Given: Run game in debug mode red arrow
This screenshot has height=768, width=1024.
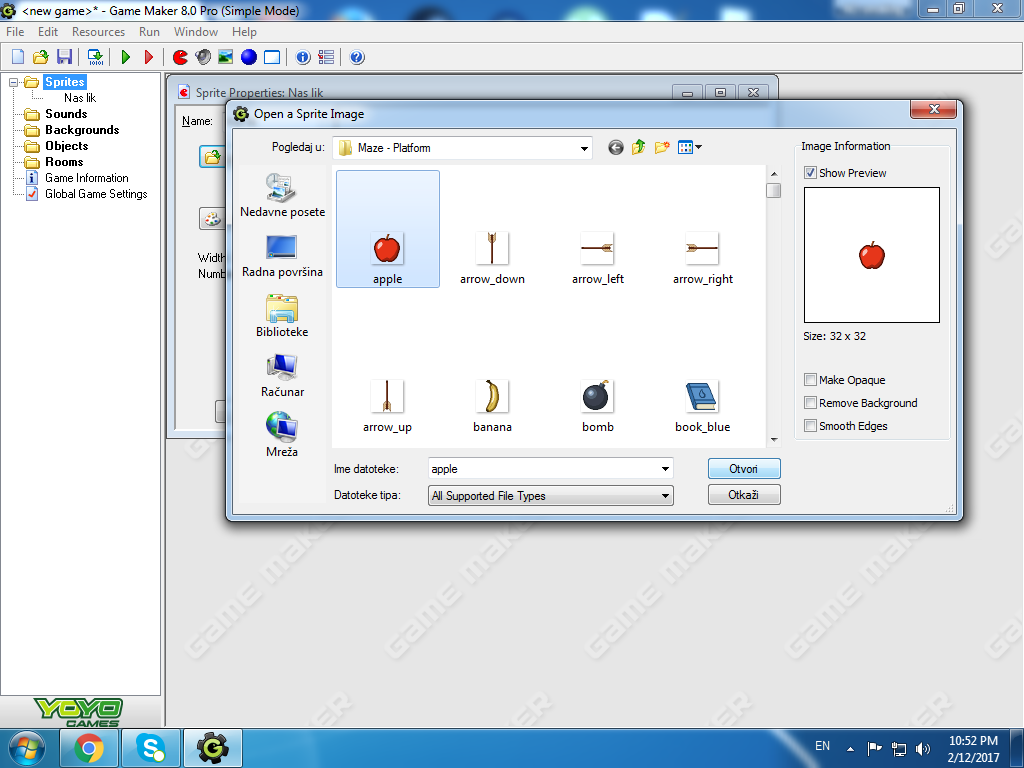Looking at the screenshot, I should tap(149, 57).
